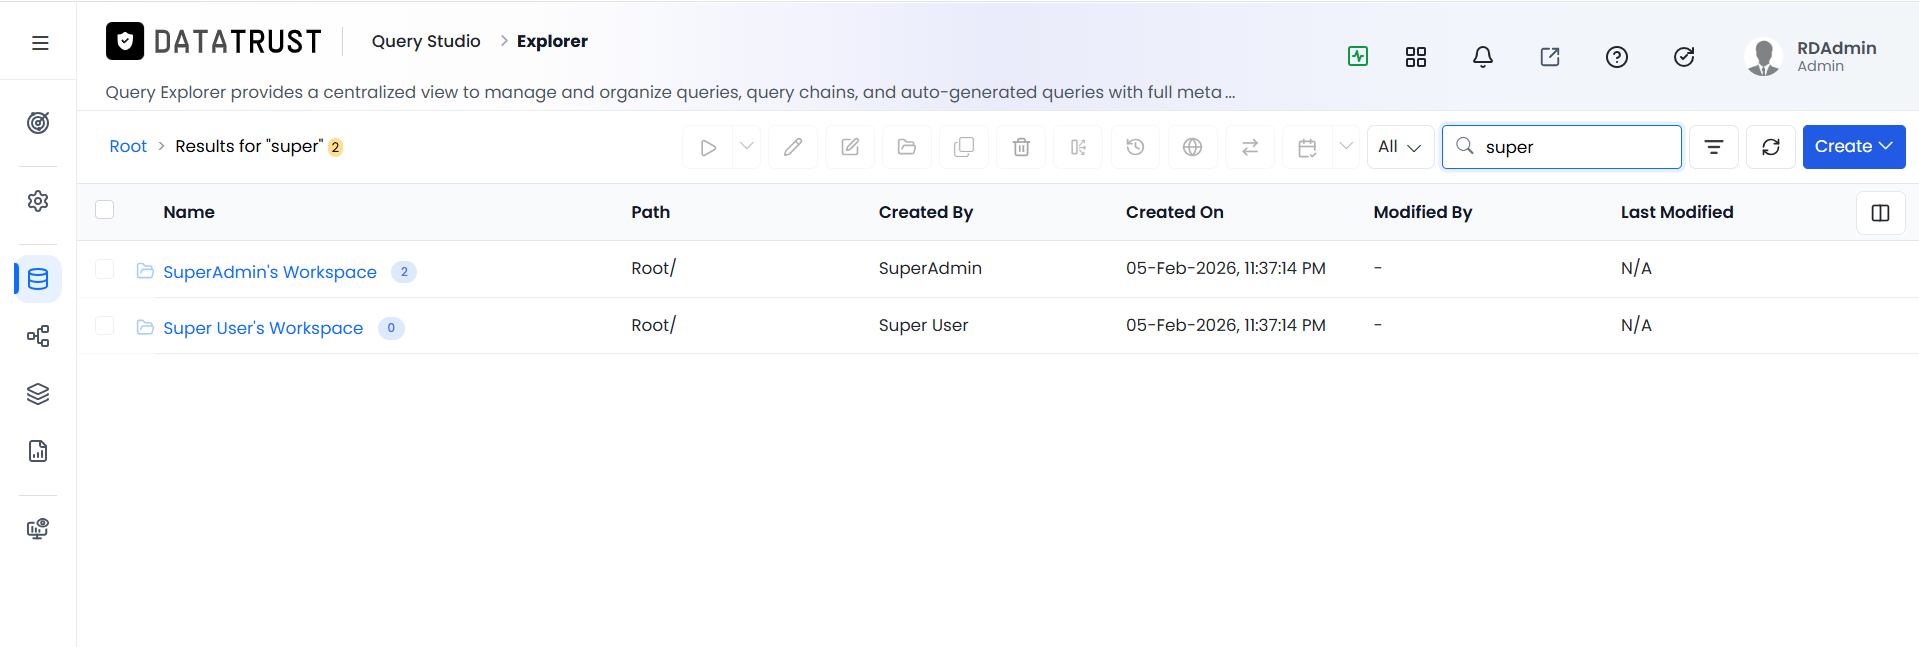Open the Create dropdown button
Screen dimensions: 1919x647
(x=1854, y=147)
